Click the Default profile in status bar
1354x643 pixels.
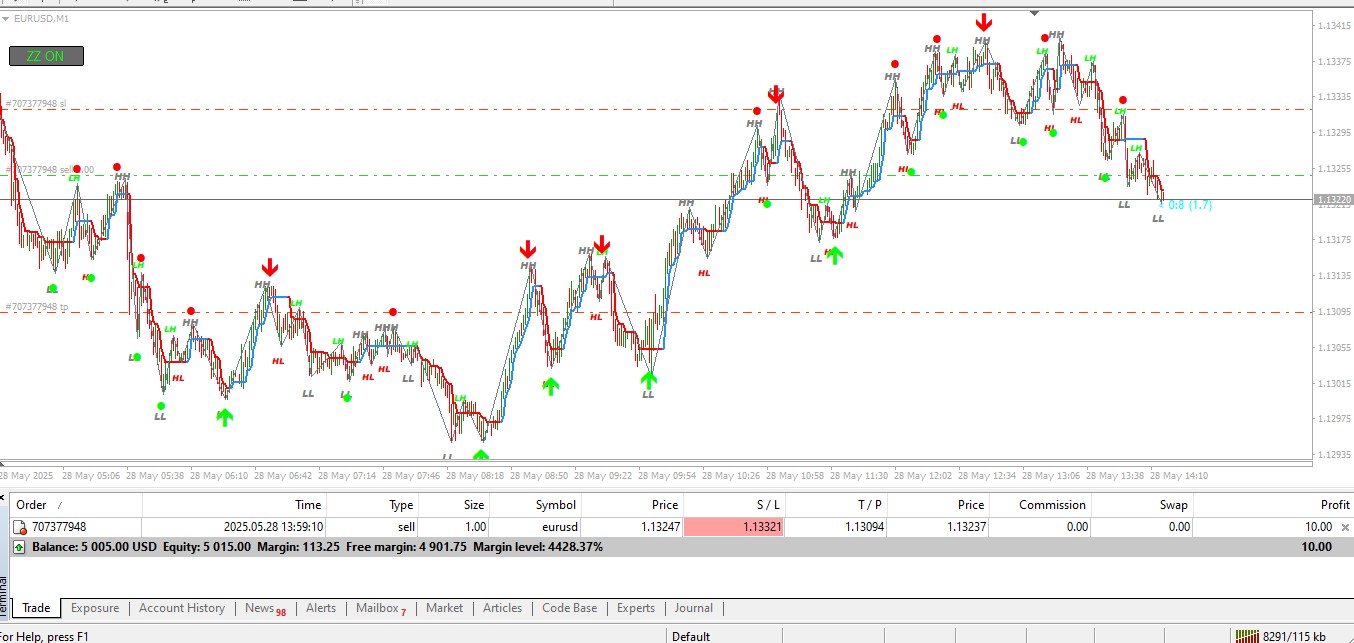(691, 636)
